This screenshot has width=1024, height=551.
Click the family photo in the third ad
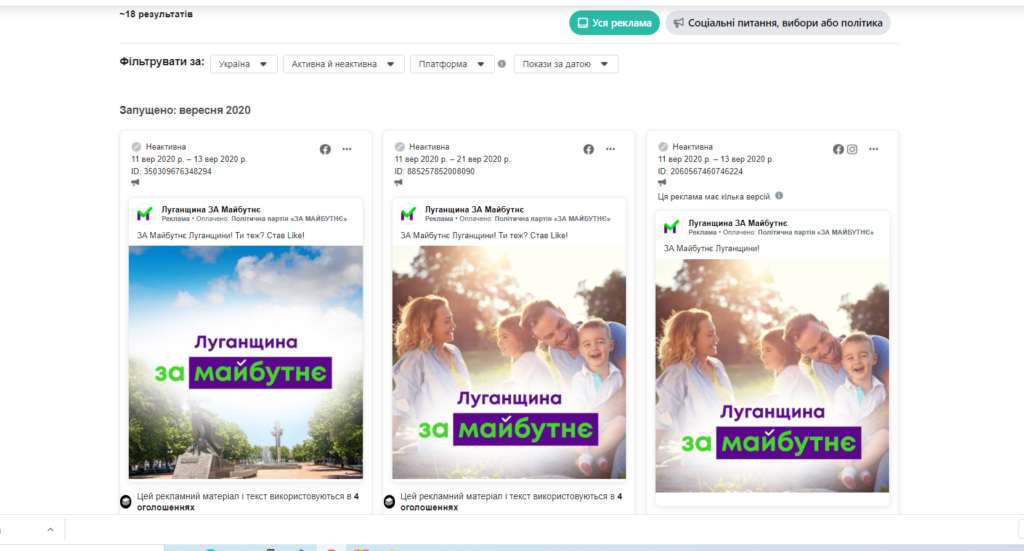(772, 376)
